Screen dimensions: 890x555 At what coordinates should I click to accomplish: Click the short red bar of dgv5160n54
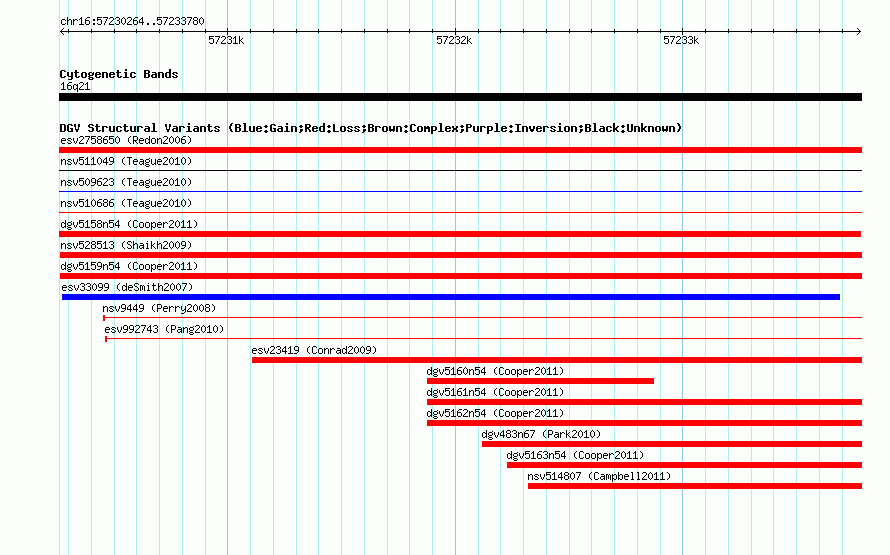tap(540, 381)
